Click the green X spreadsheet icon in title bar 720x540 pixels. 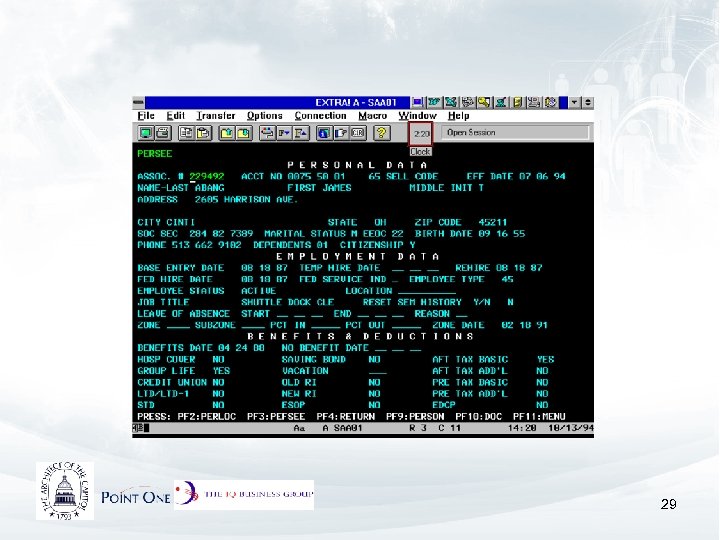tap(451, 102)
